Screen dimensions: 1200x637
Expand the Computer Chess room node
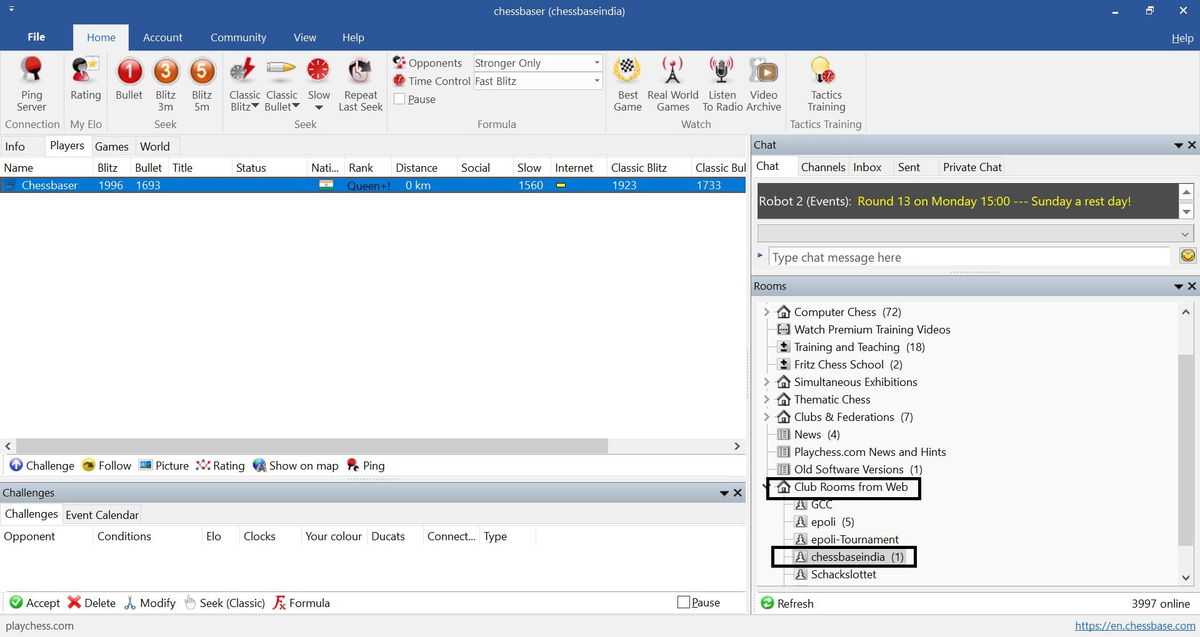pyautogui.click(x=767, y=312)
